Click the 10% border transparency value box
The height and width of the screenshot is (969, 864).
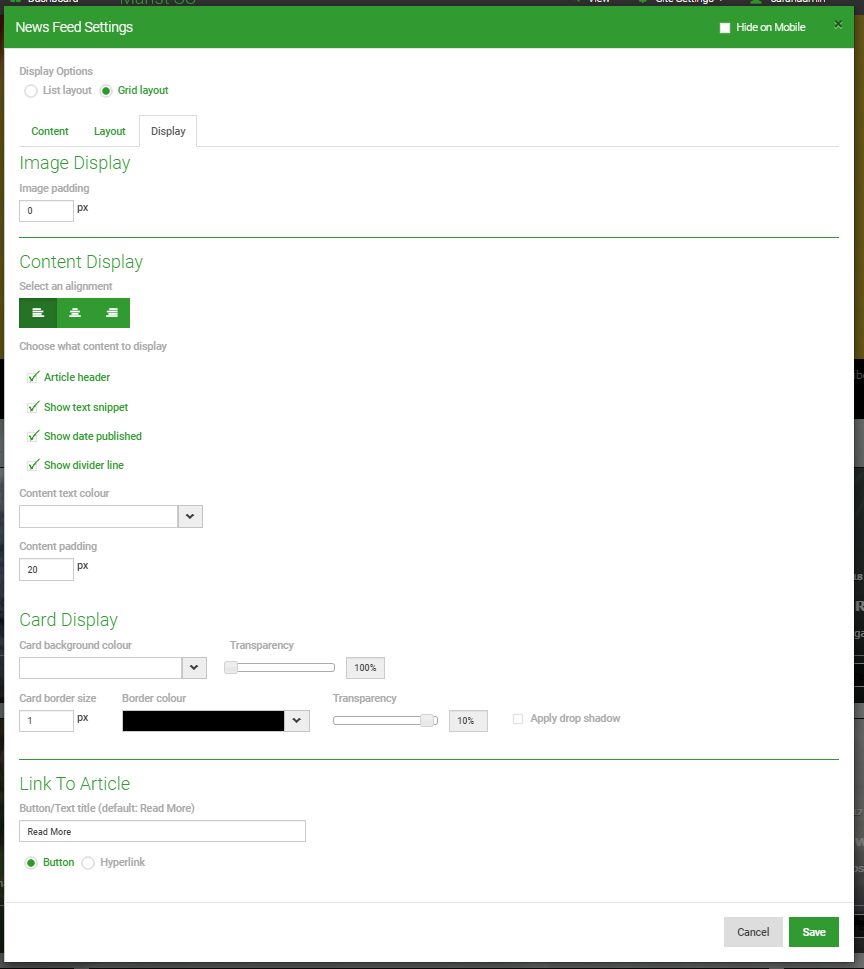click(x=468, y=721)
